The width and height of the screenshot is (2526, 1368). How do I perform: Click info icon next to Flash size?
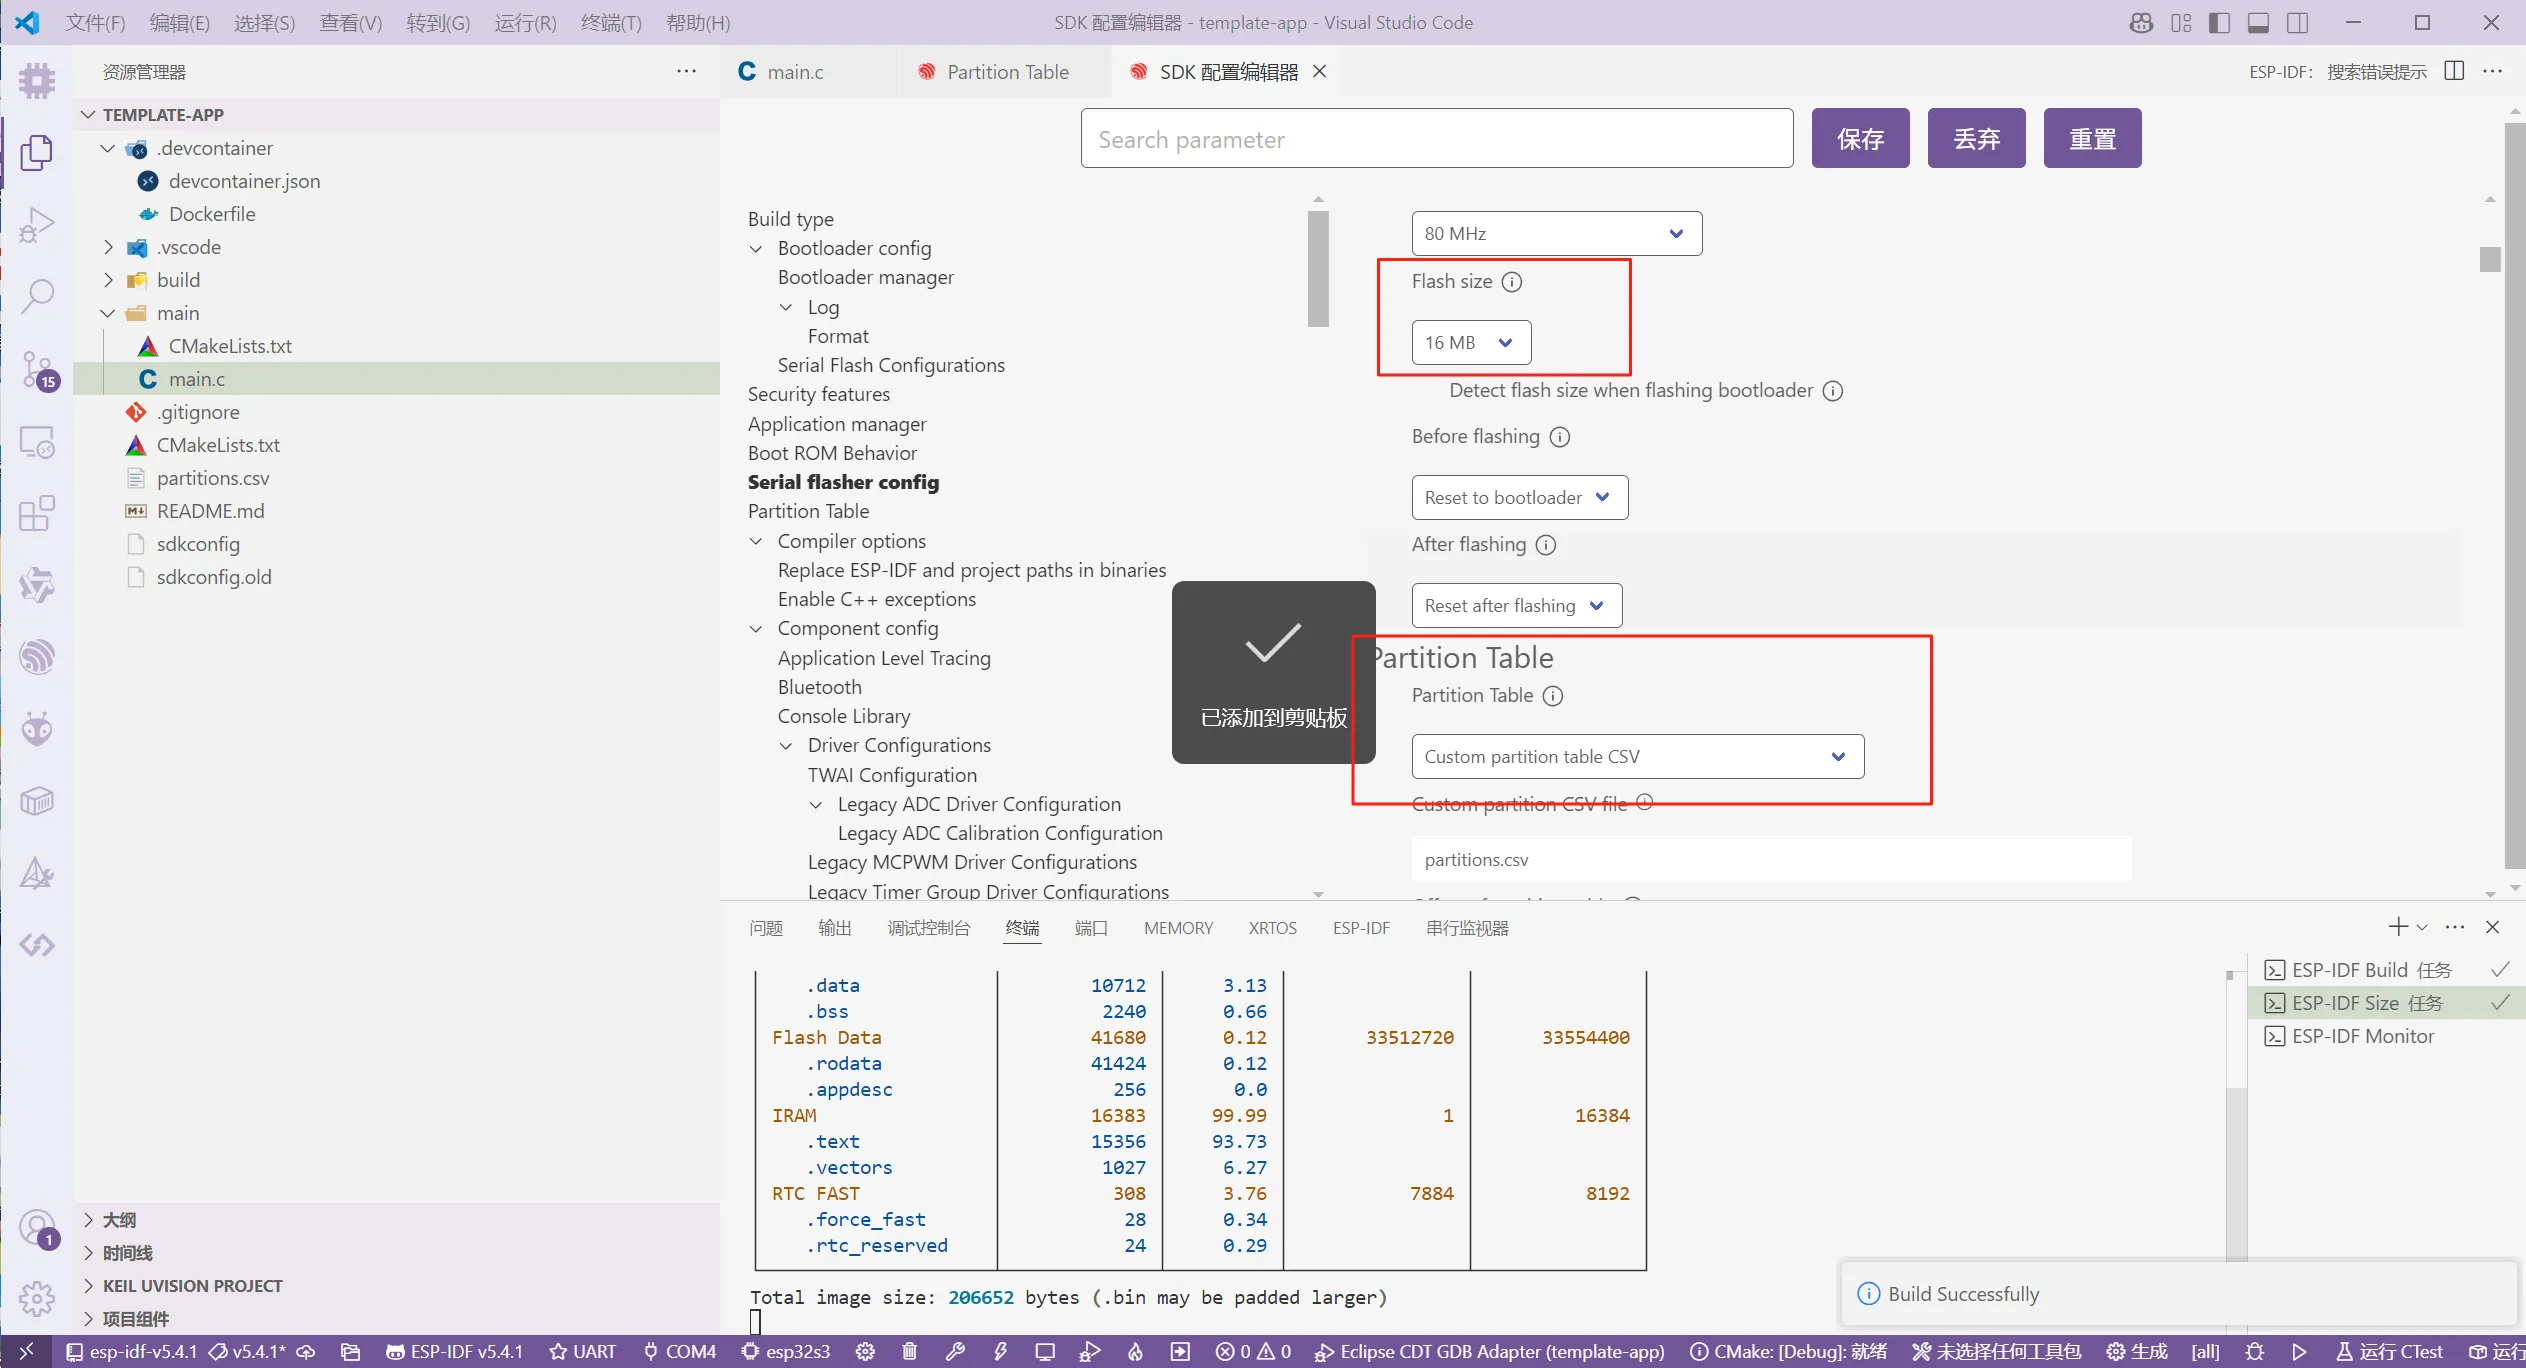coord(1512,282)
